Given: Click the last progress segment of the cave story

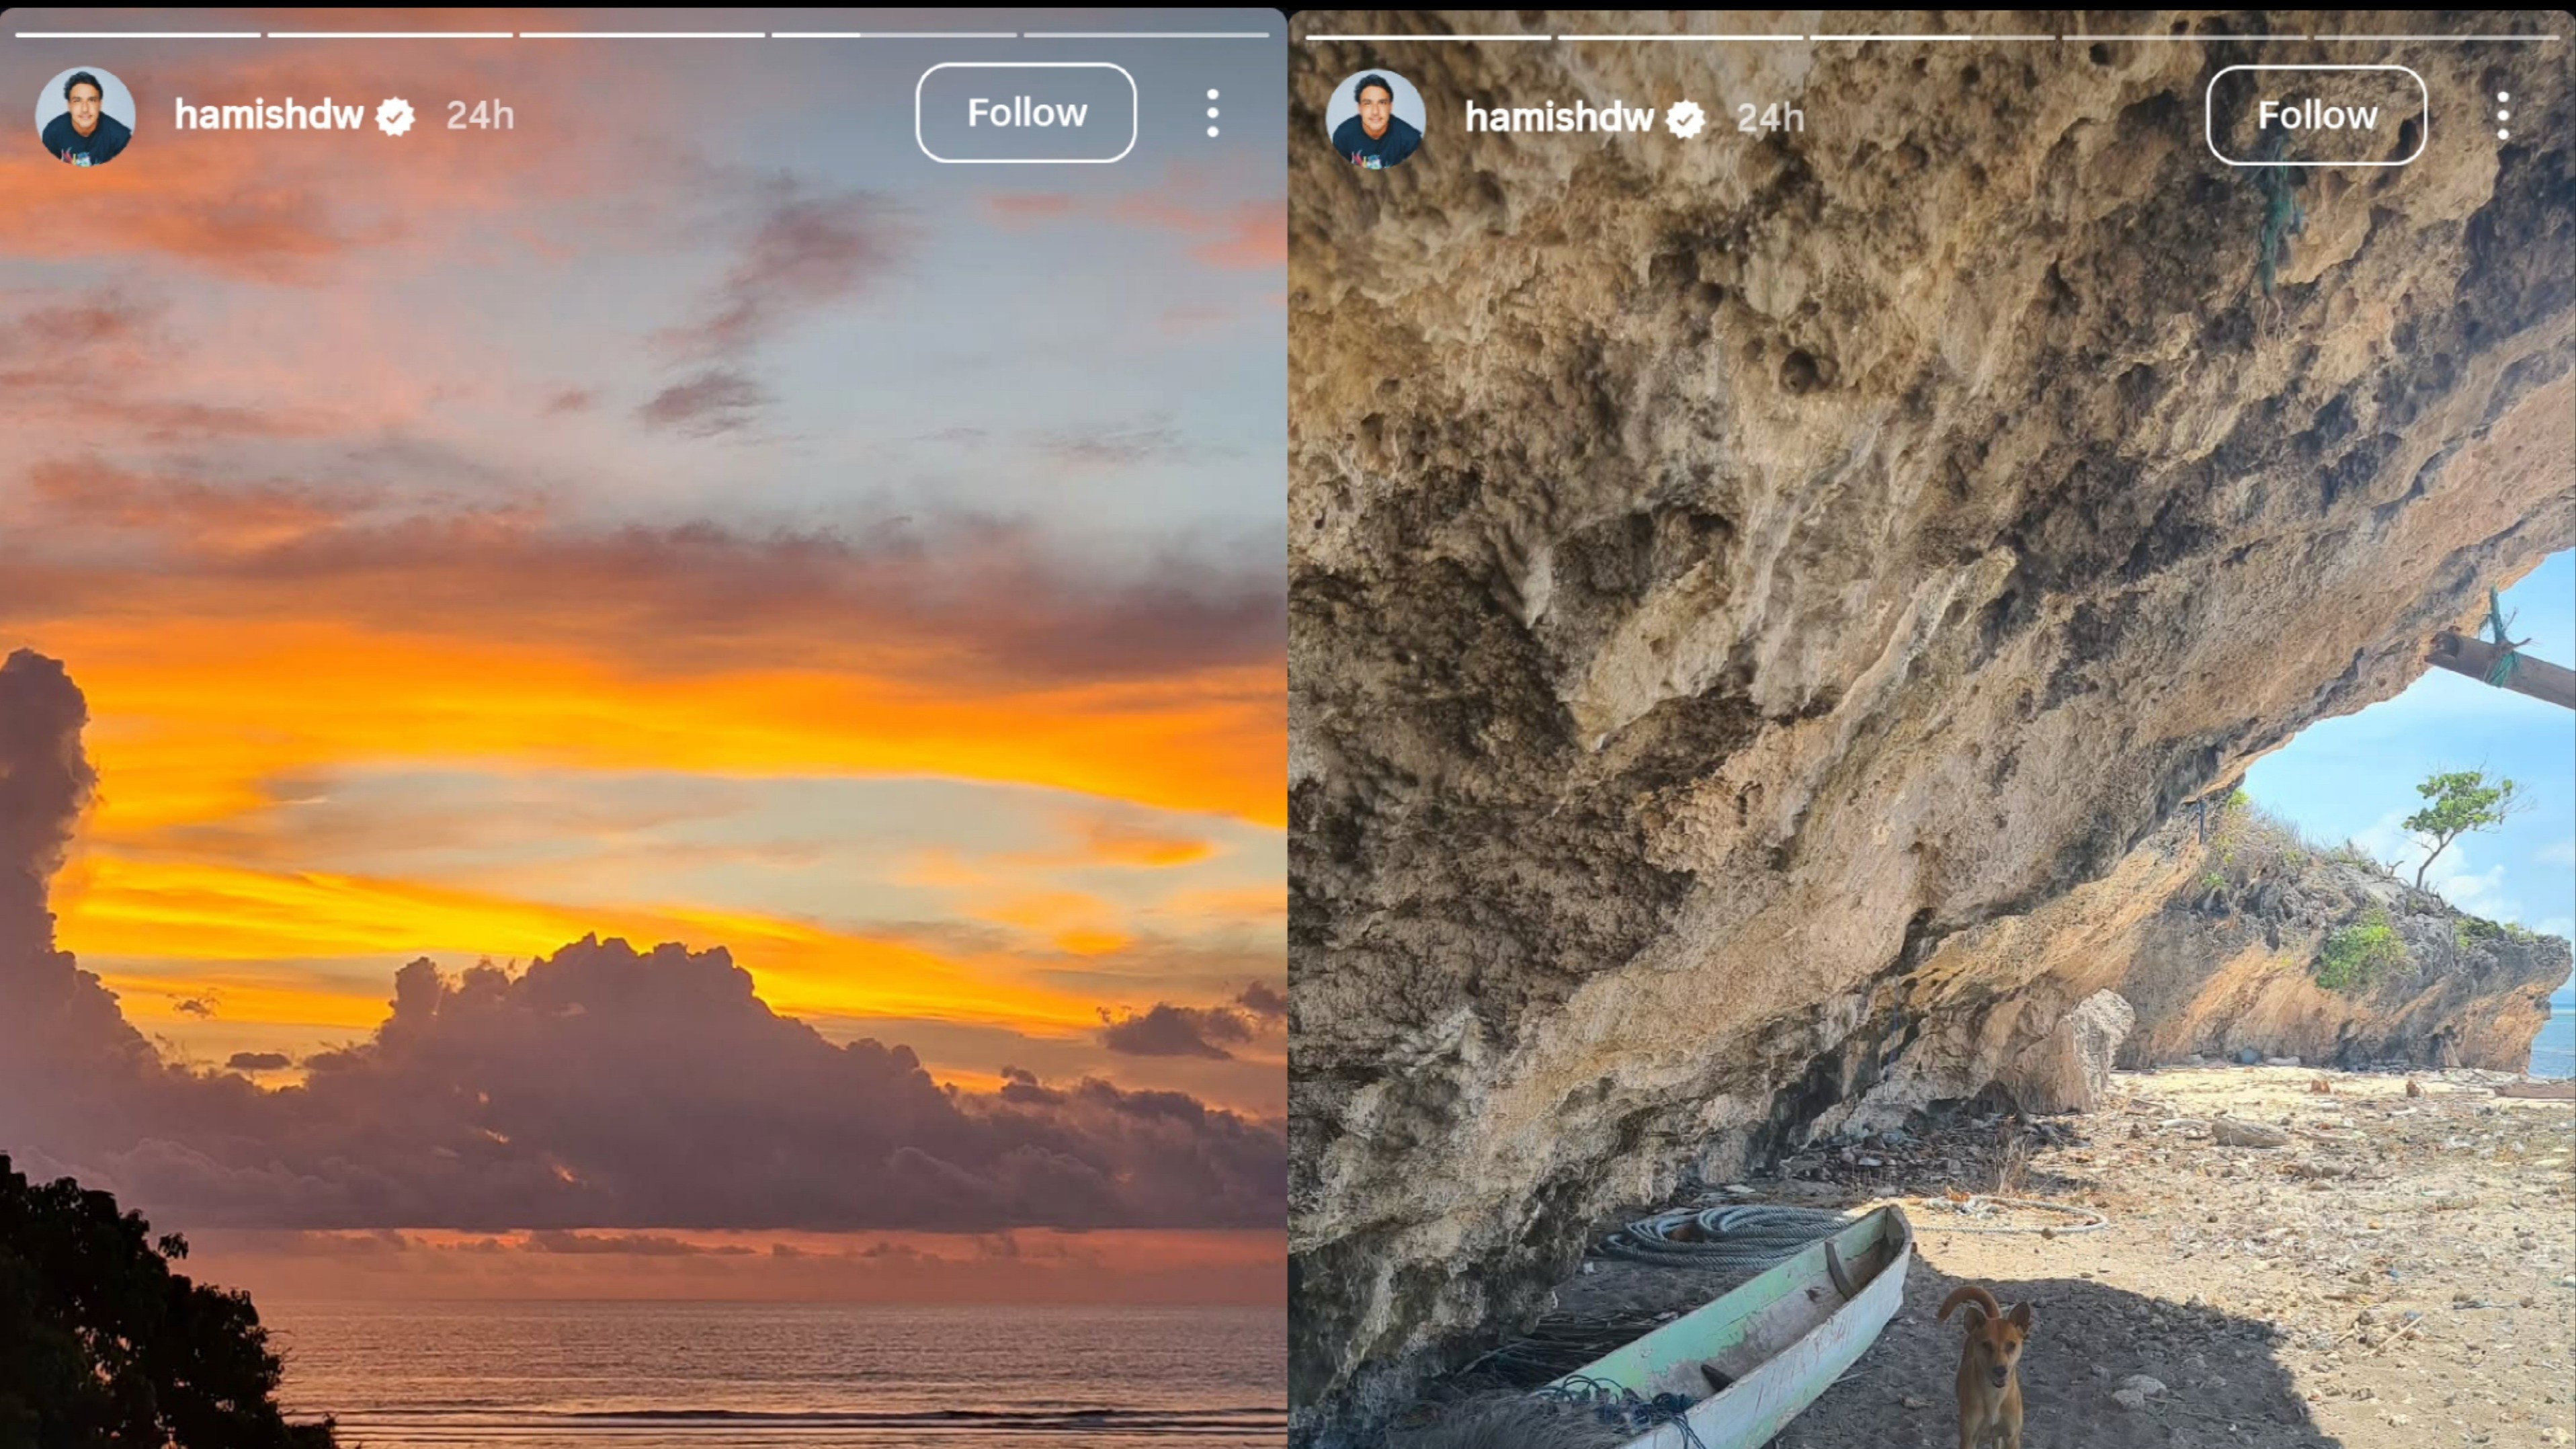Looking at the screenshot, I should point(2436,38).
